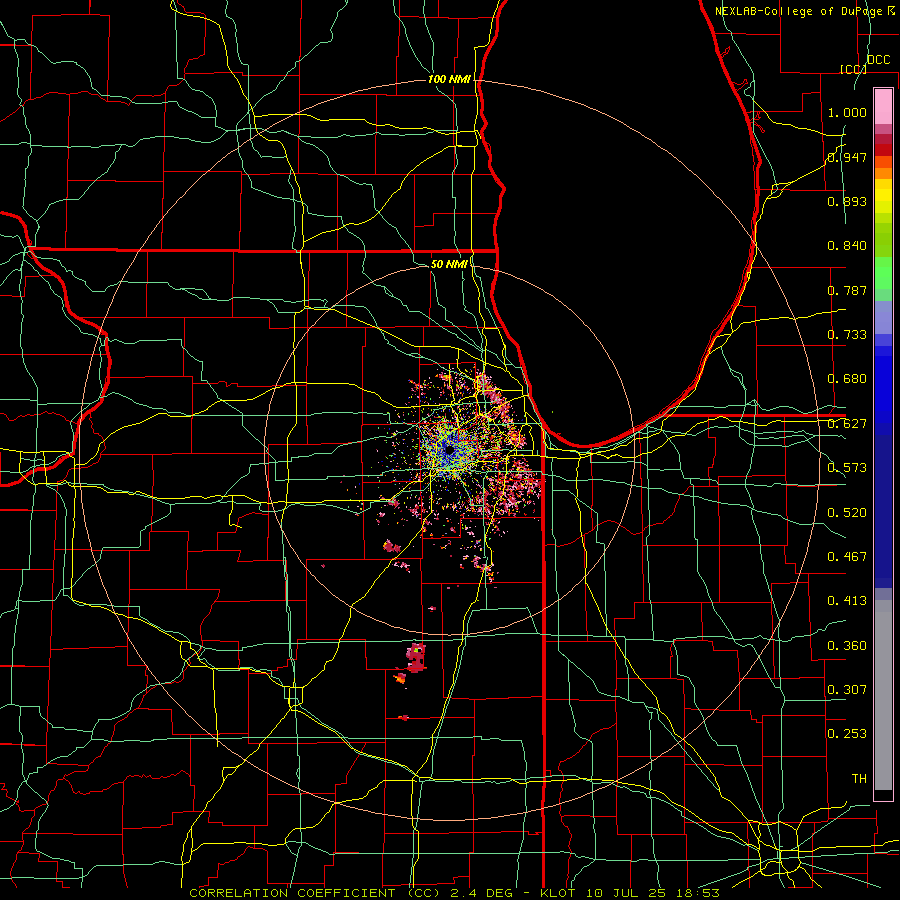
Task: Click the Correlation Coefficient caption at the bottom
Action: point(454,893)
